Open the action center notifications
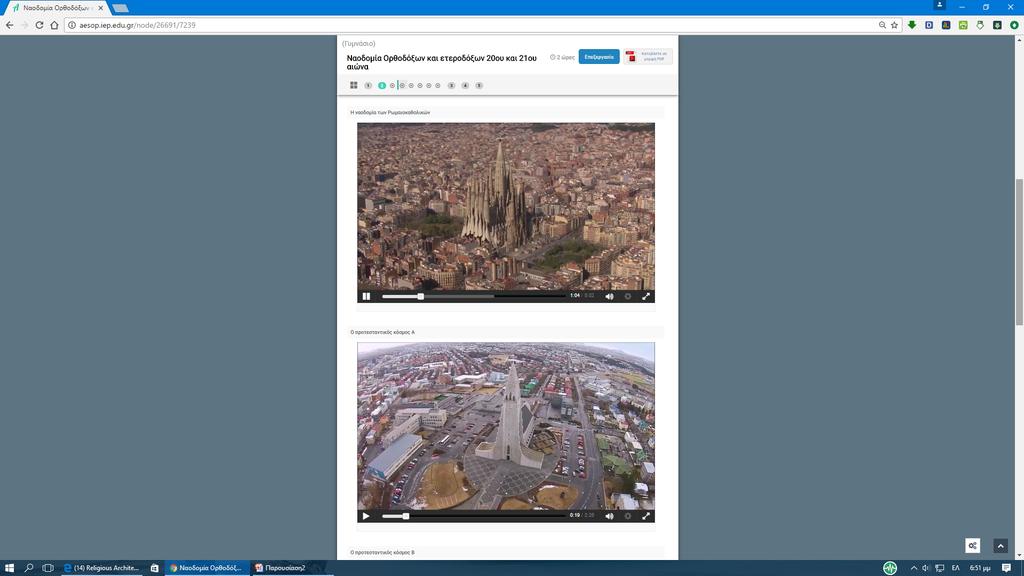The height and width of the screenshot is (576, 1024). pyautogui.click(x=1006, y=568)
